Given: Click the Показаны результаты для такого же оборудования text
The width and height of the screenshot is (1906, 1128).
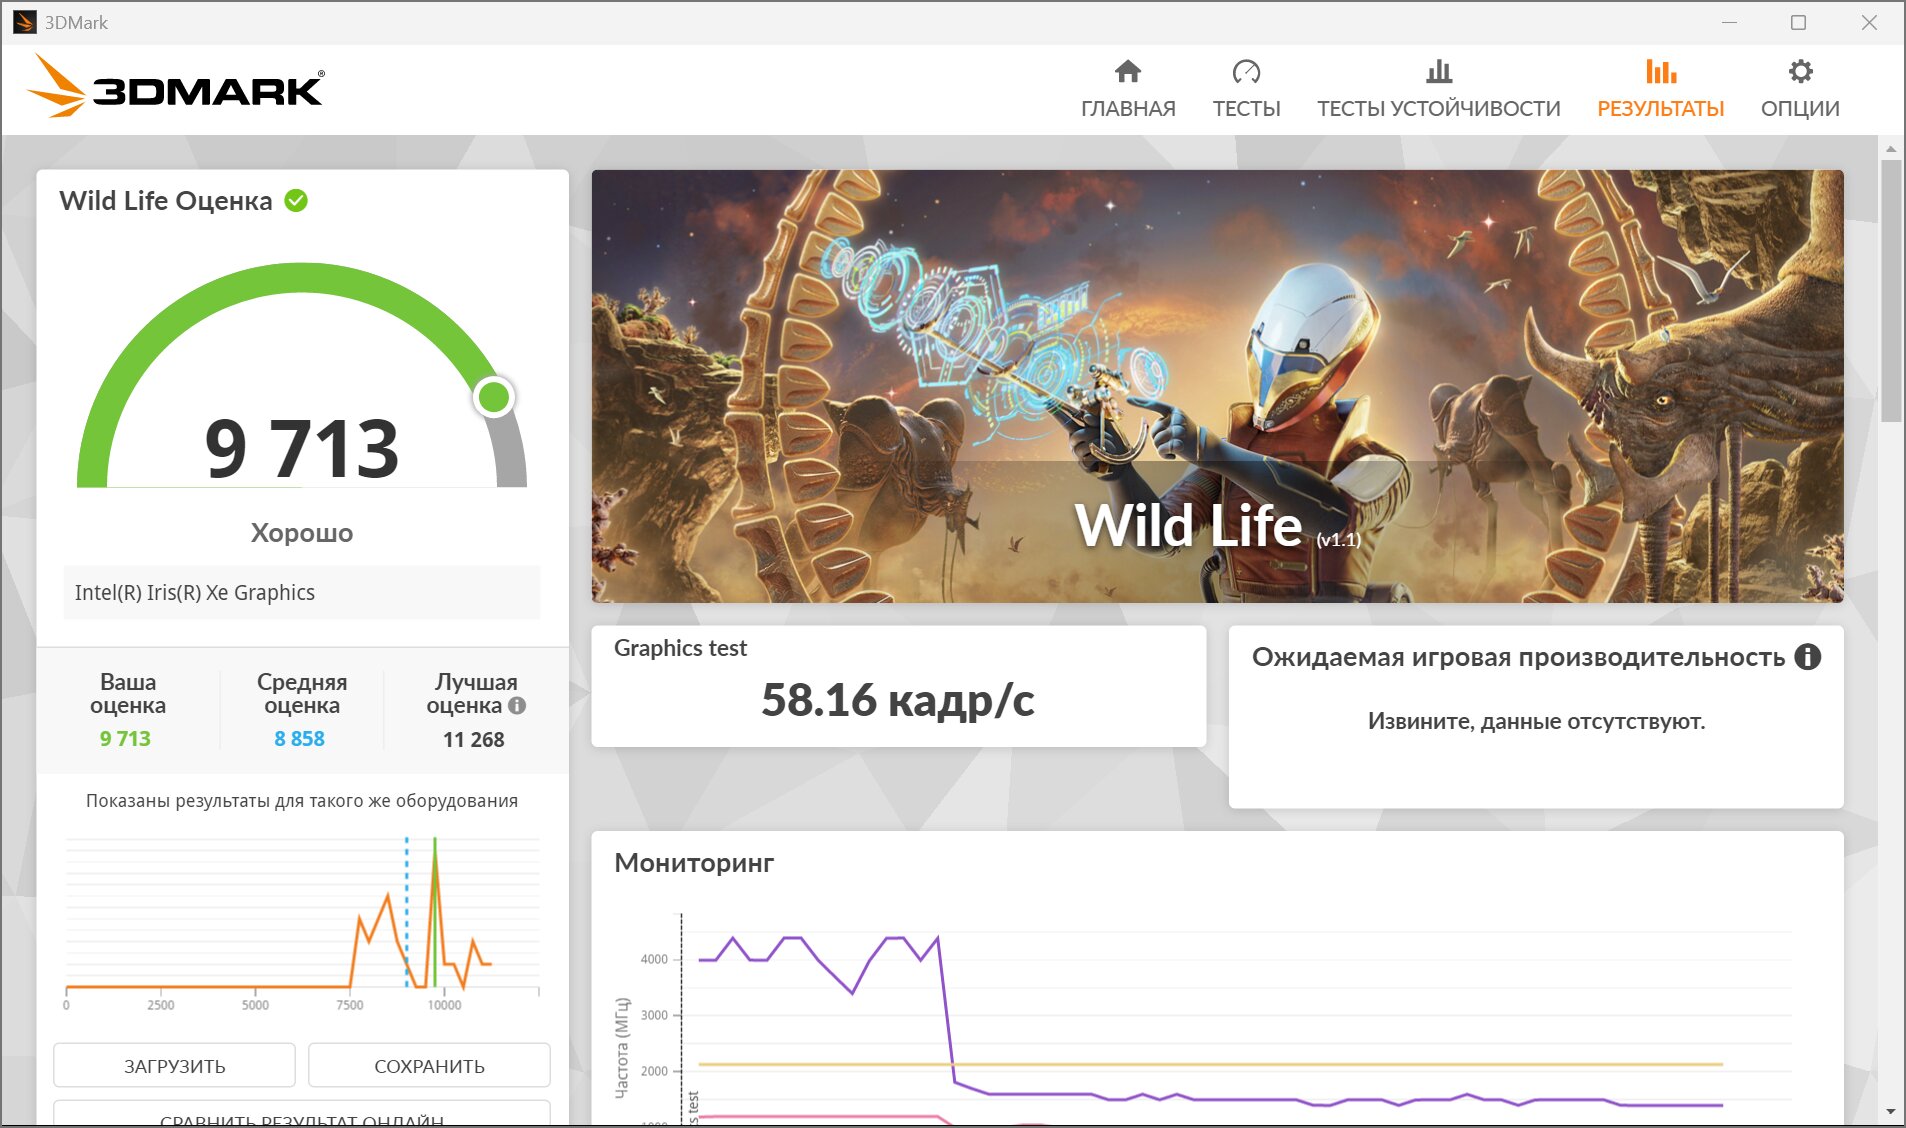Looking at the screenshot, I should click(302, 800).
